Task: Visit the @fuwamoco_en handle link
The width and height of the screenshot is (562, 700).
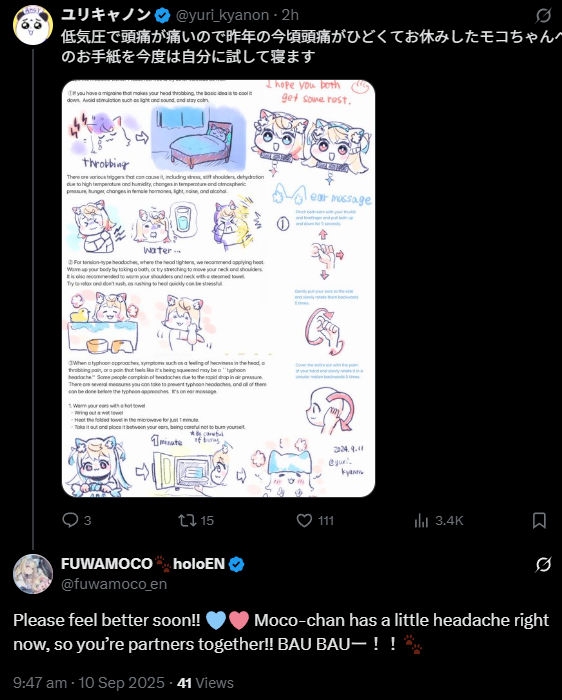Action: pyautogui.click(x=114, y=584)
